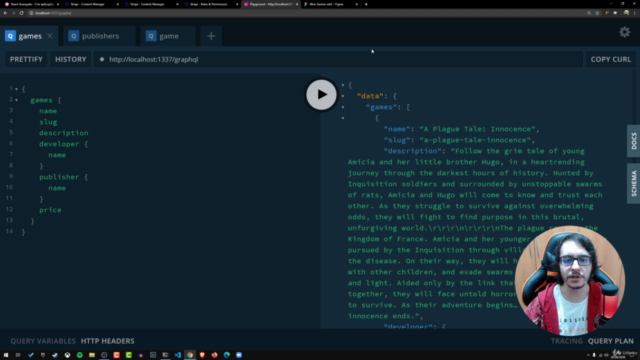
Task: Open Task View on the taskbar
Action: [18, 355]
